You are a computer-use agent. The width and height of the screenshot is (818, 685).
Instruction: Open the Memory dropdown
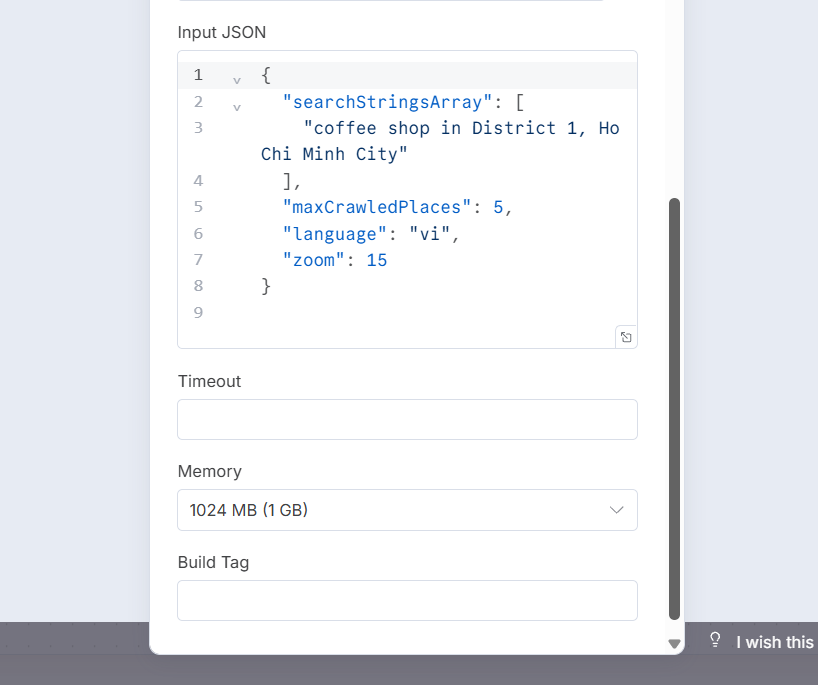coord(407,510)
